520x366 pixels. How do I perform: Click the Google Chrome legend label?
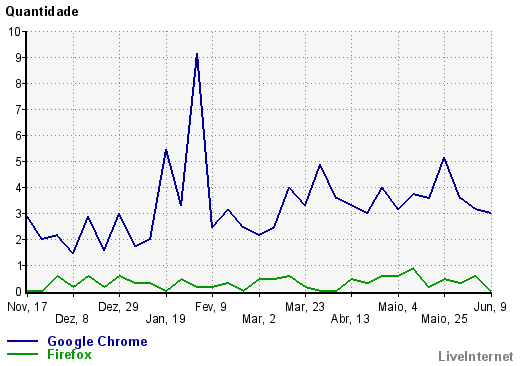click(x=97, y=342)
